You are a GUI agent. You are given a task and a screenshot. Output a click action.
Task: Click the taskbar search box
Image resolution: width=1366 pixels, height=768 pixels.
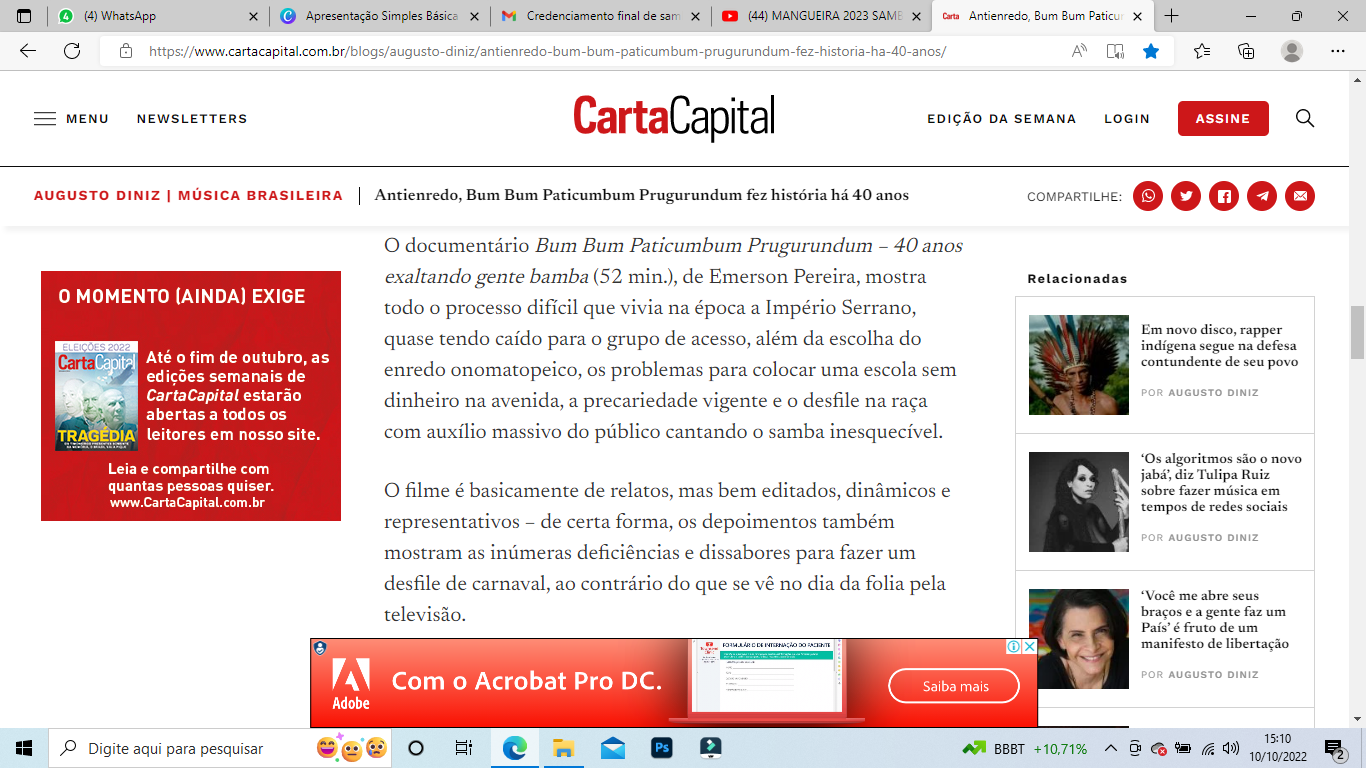tap(222, 748)
